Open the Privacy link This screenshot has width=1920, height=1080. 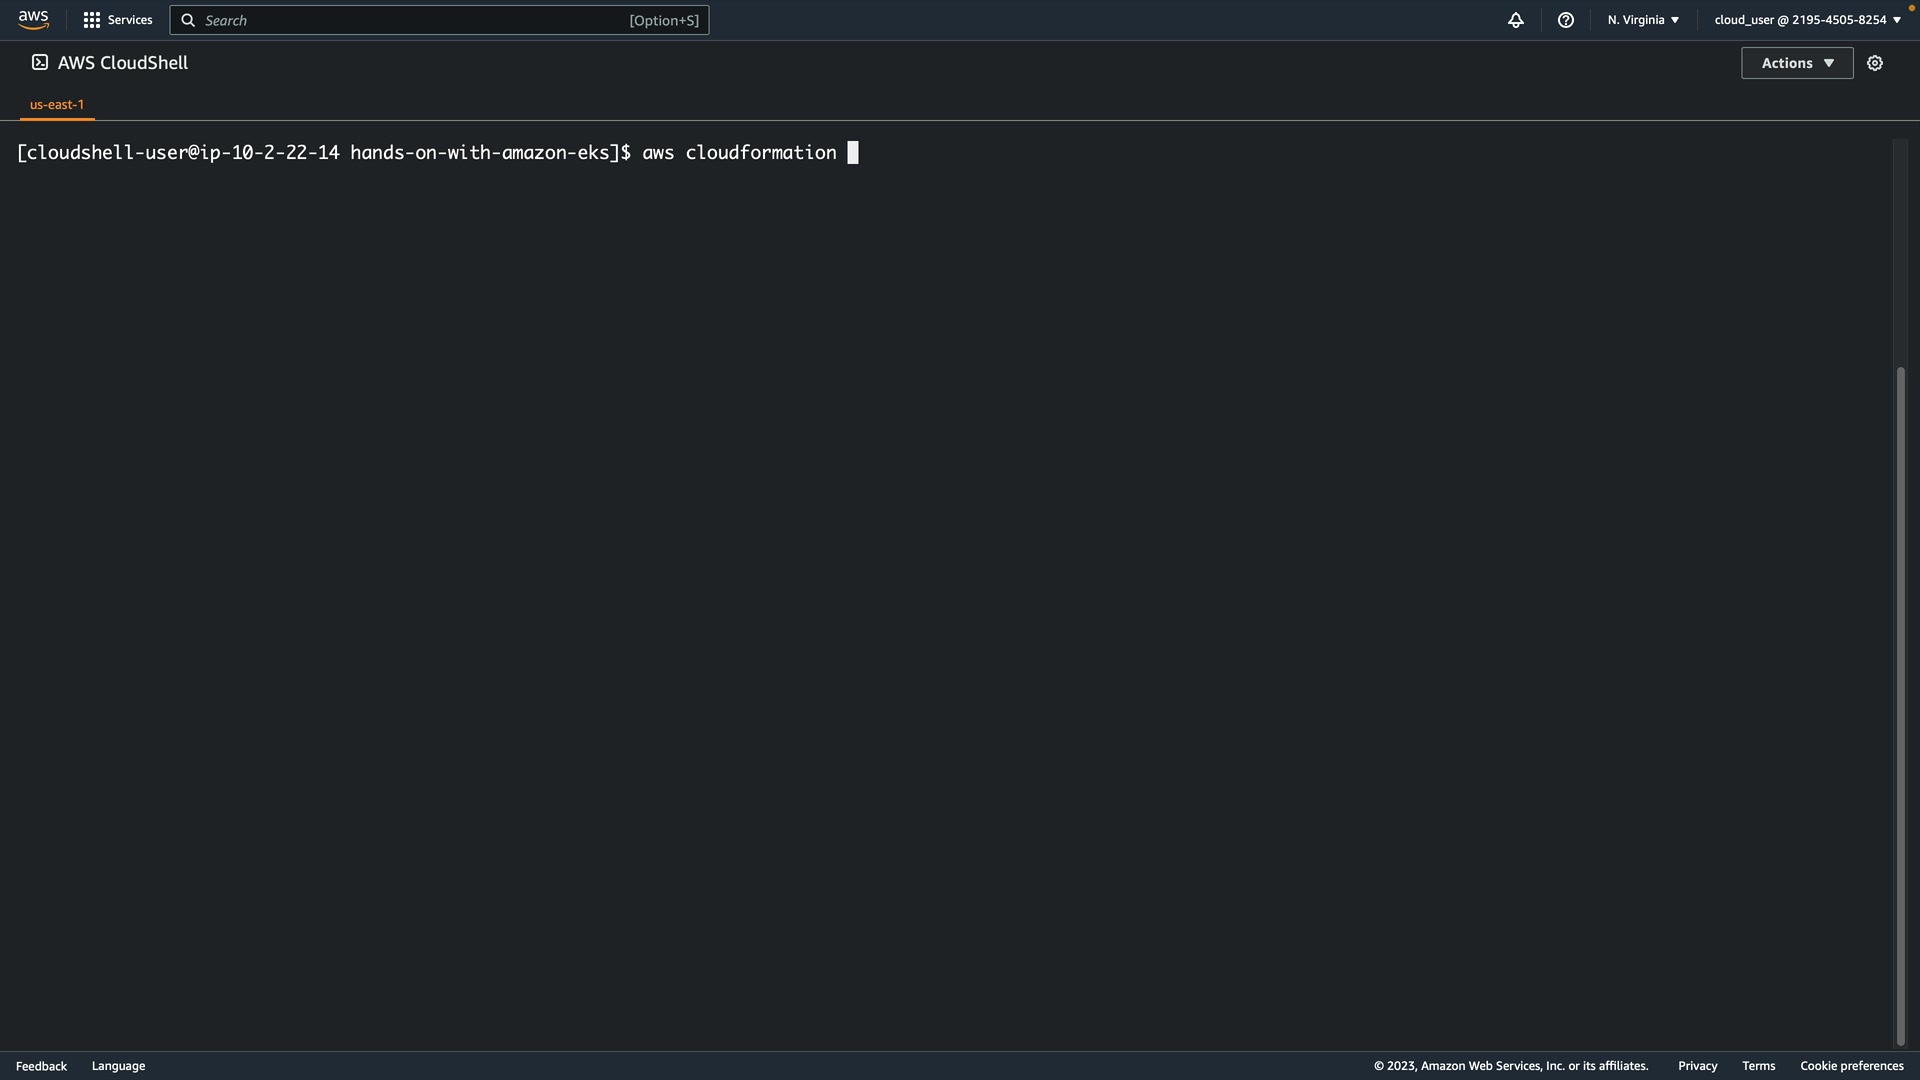tap(1697, 1066)
